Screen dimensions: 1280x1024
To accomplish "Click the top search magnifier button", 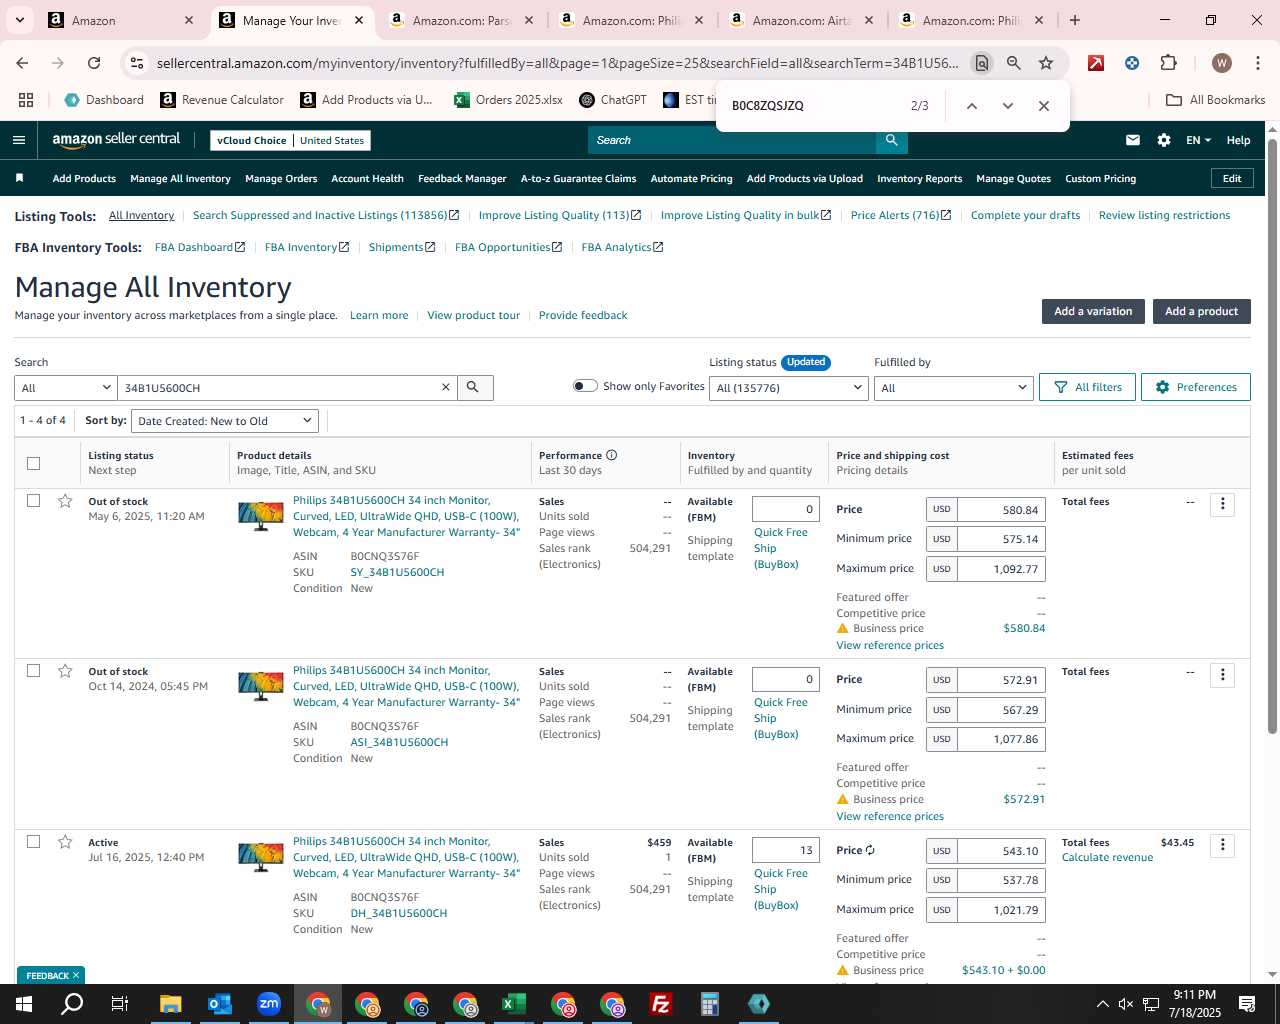I will pos(891,140).
